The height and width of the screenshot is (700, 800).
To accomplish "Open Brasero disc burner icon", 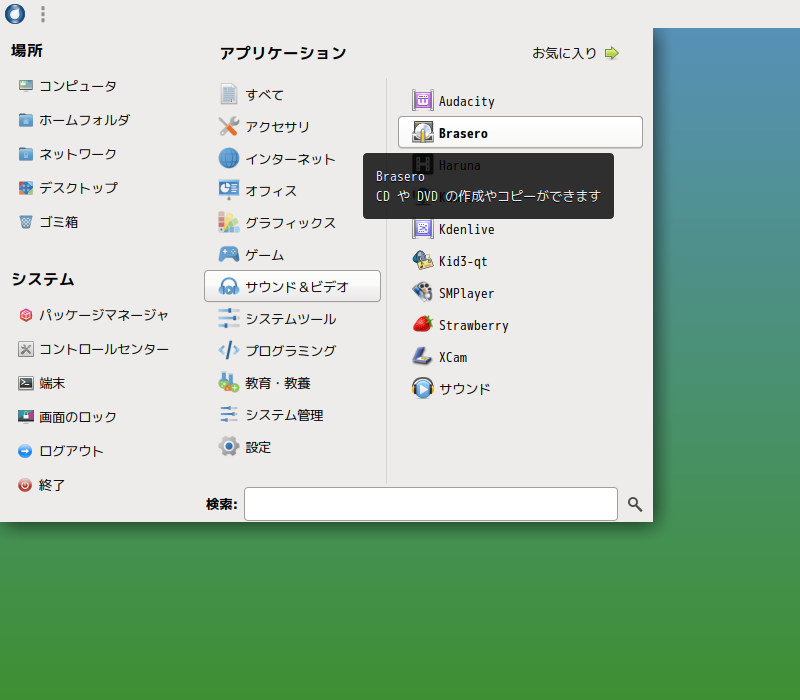I will 422,133.
